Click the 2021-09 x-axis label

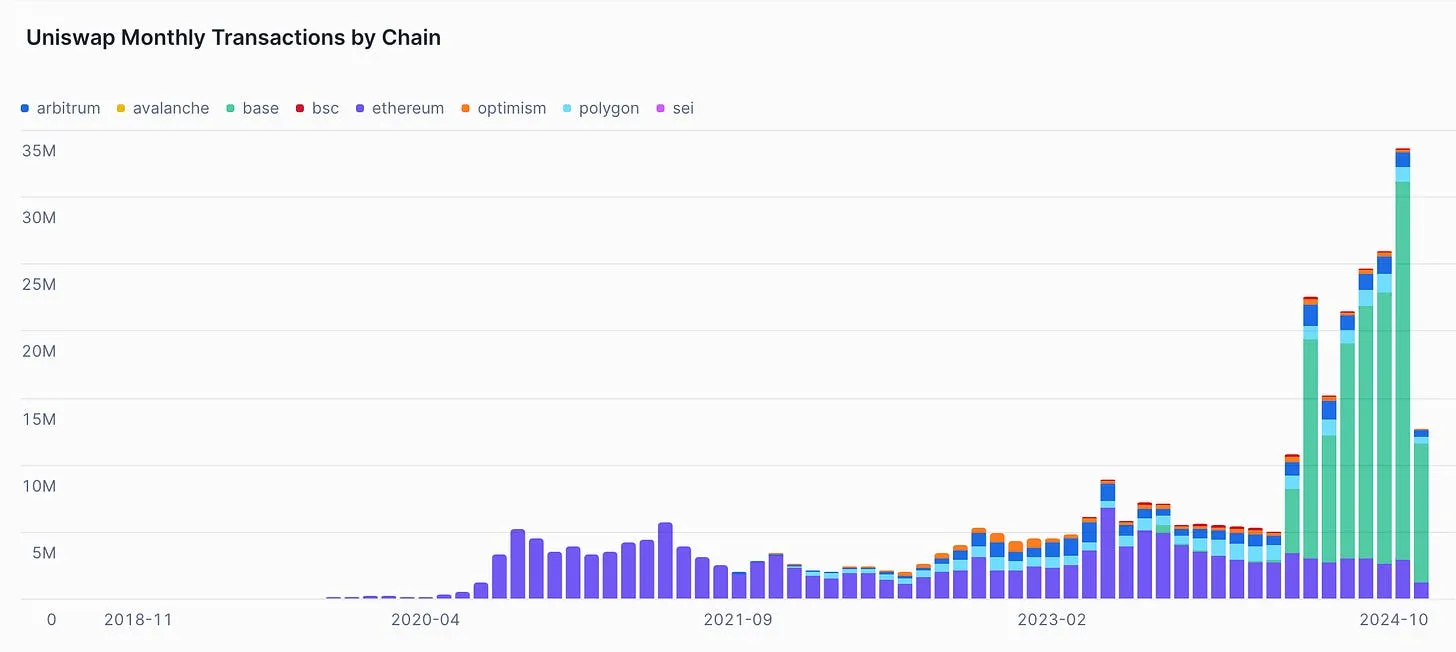(738, 619)
